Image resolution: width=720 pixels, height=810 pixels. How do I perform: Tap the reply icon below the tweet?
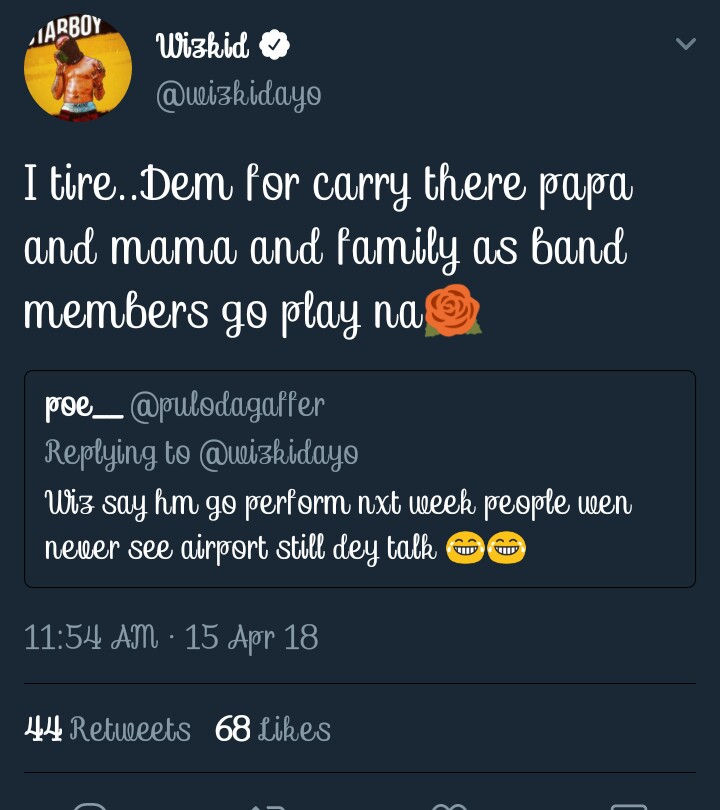pos(90,803)
